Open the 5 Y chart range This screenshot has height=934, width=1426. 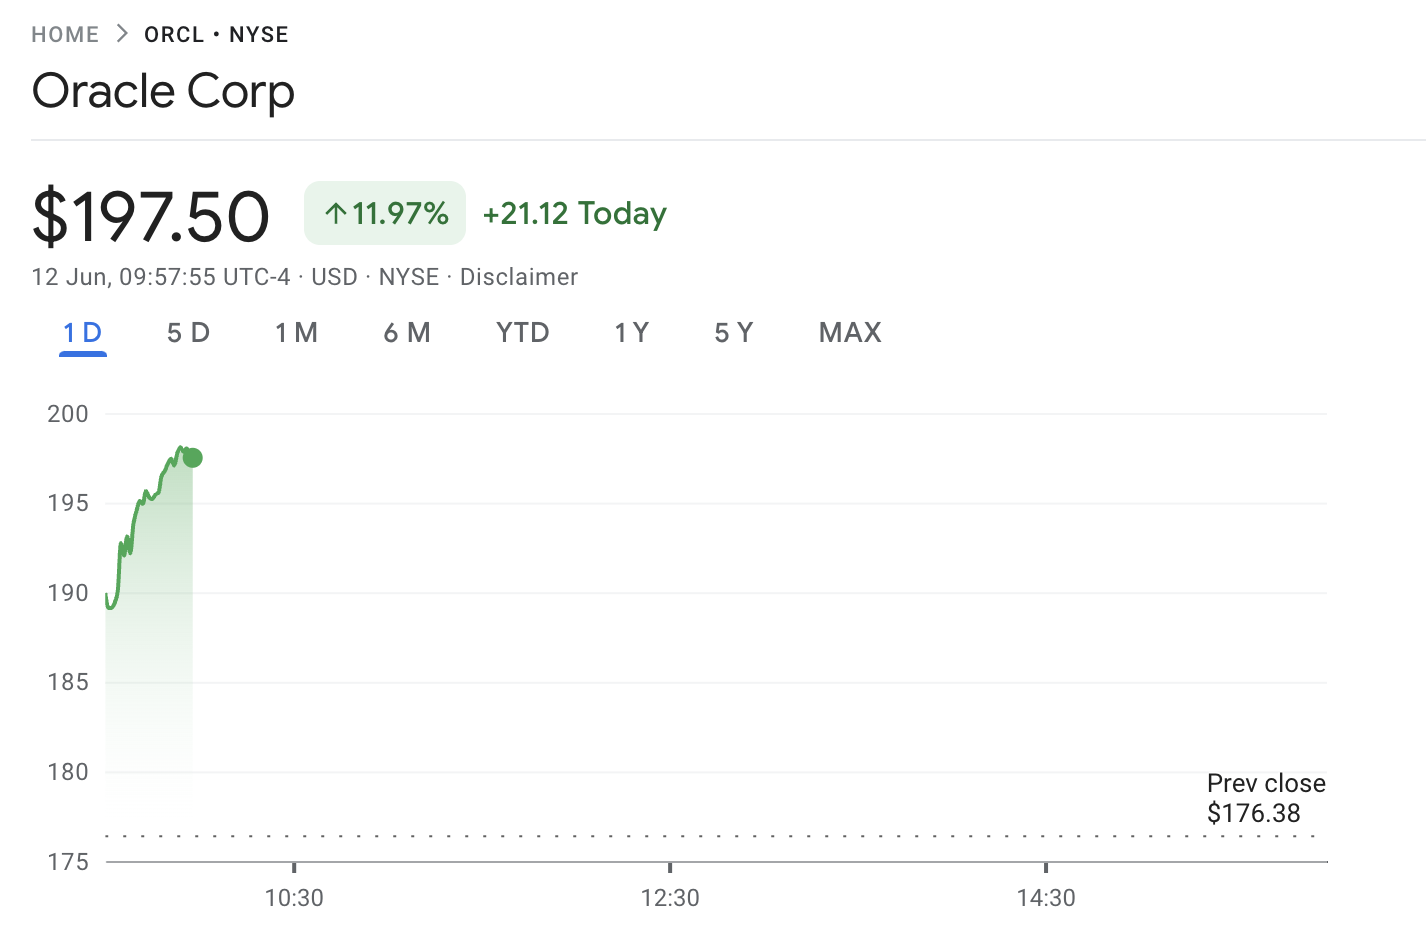pos(734,333)
